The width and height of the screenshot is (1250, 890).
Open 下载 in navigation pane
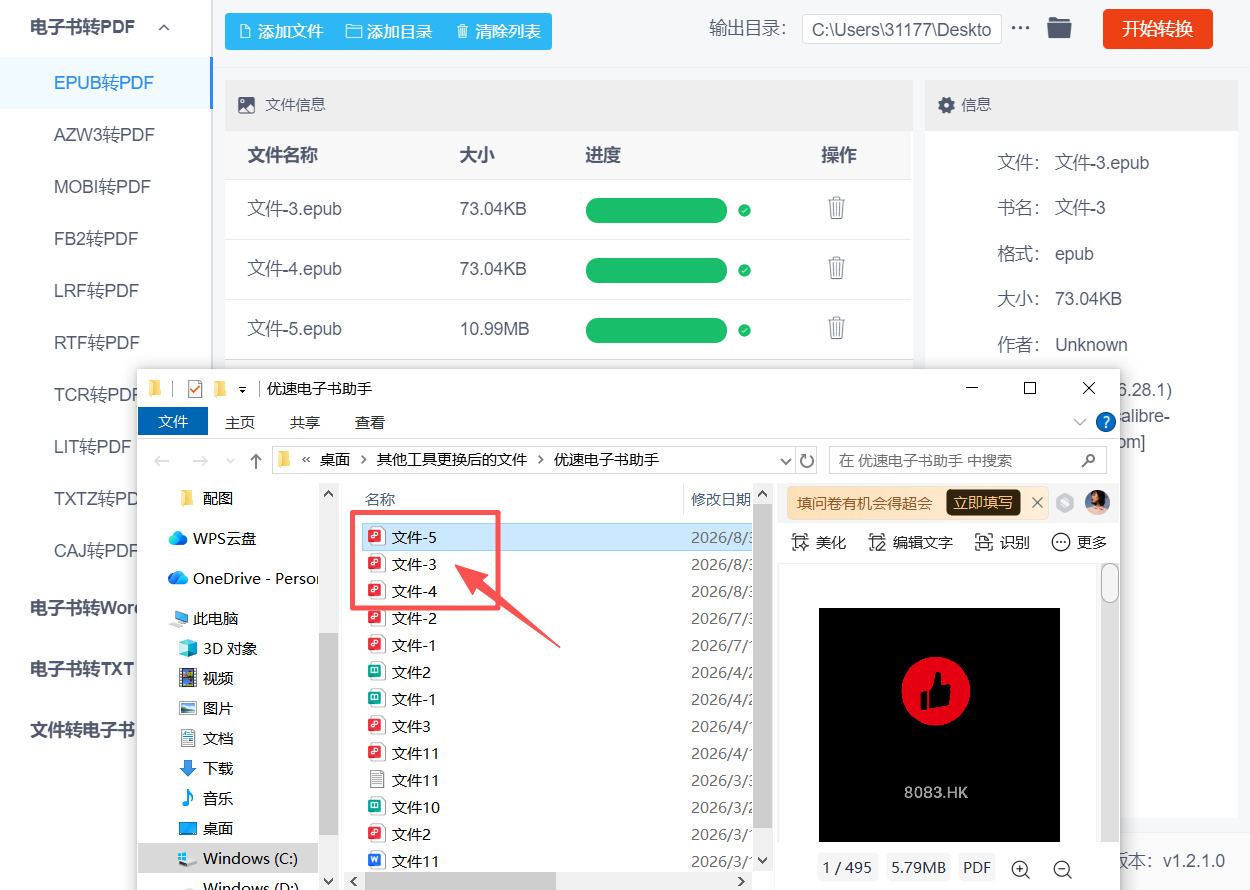click(206, 768)
